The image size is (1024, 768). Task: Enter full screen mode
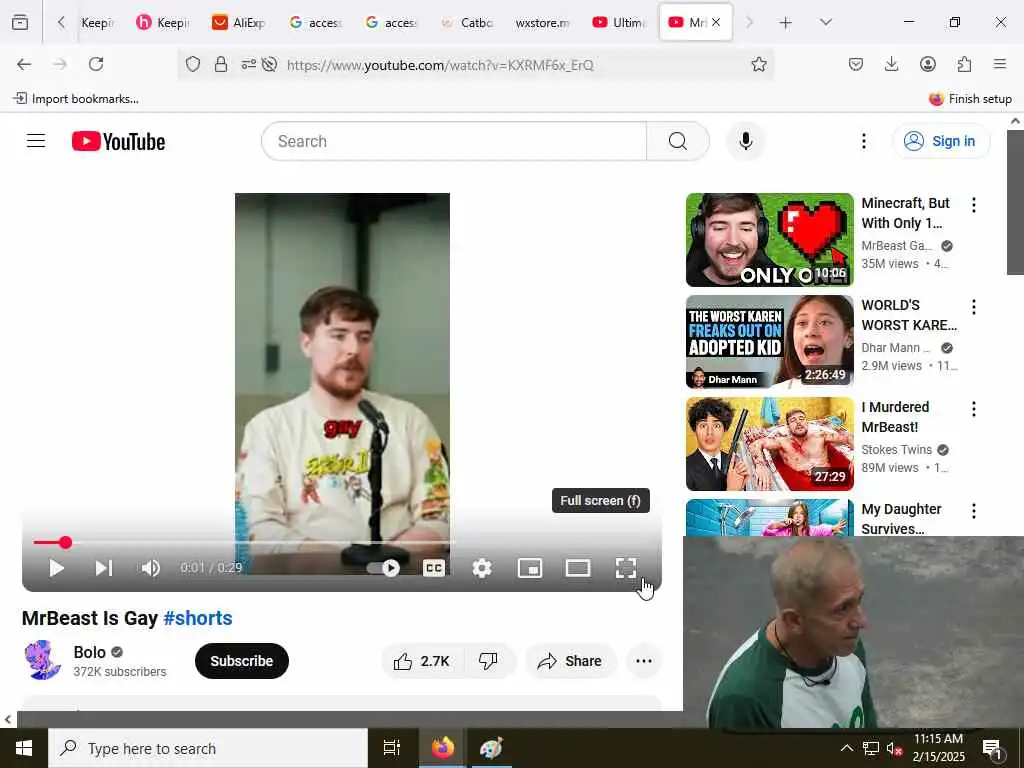point(626,568)
